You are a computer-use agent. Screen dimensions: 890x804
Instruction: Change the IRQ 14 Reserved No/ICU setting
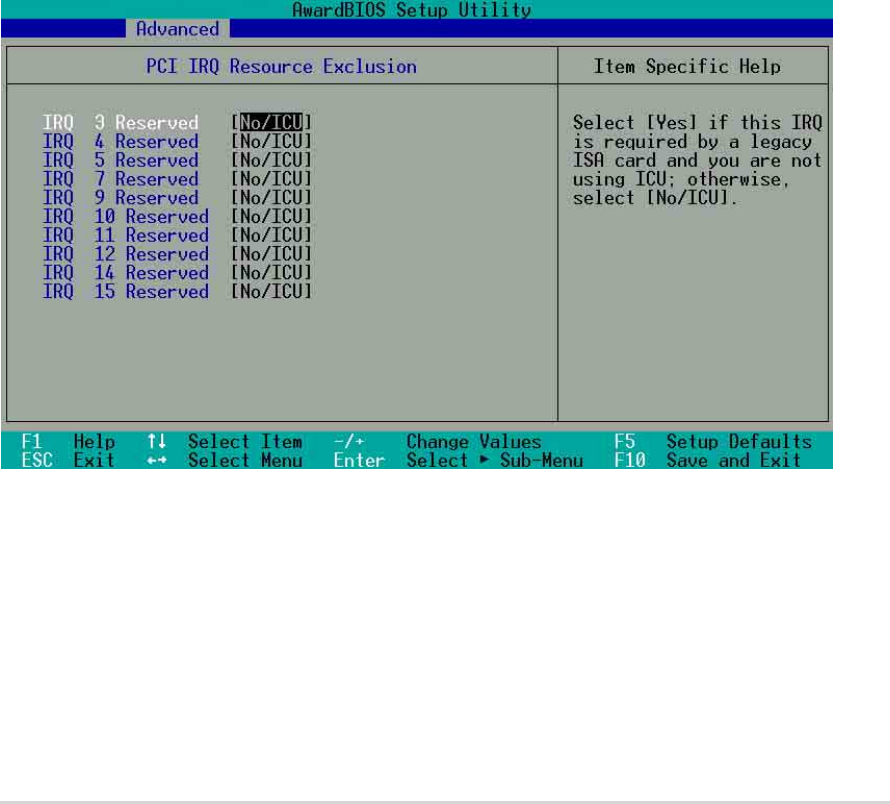(x=271, y=272)
